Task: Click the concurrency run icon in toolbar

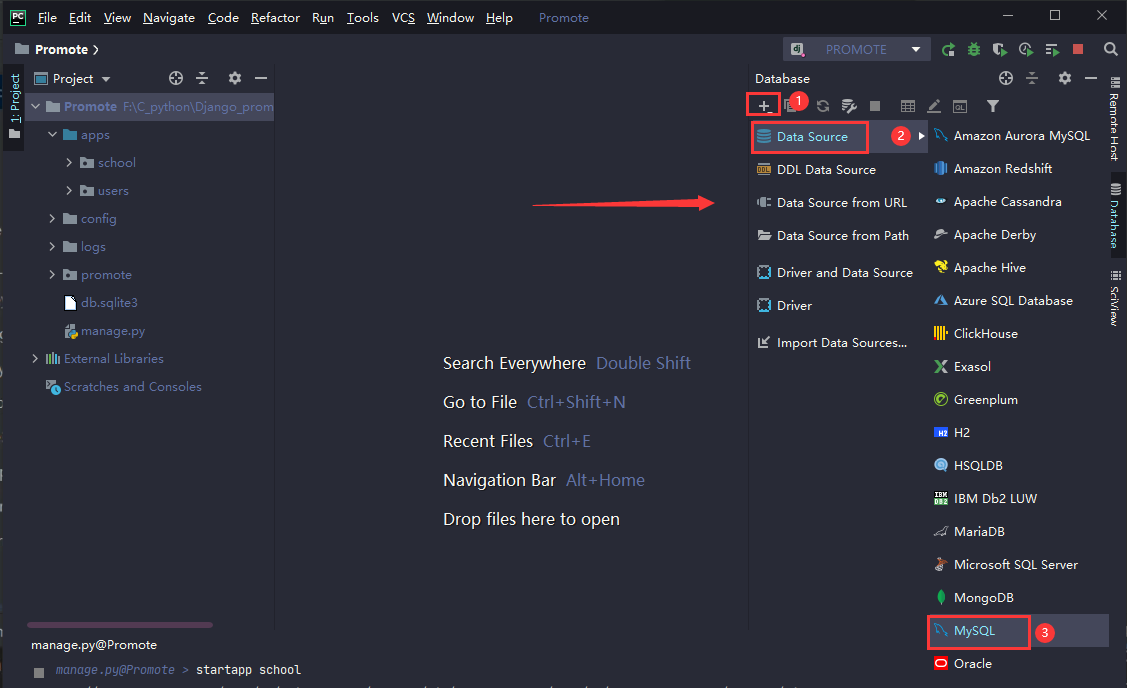Action: (1052, 50)
